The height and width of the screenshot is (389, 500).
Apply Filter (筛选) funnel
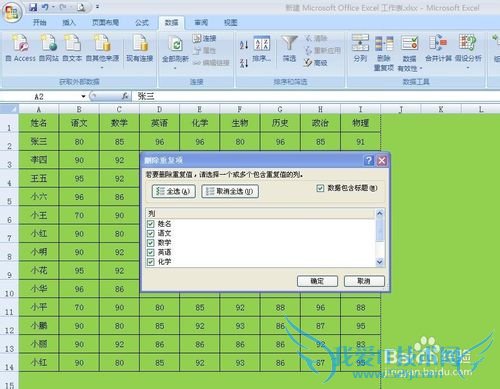289,49
